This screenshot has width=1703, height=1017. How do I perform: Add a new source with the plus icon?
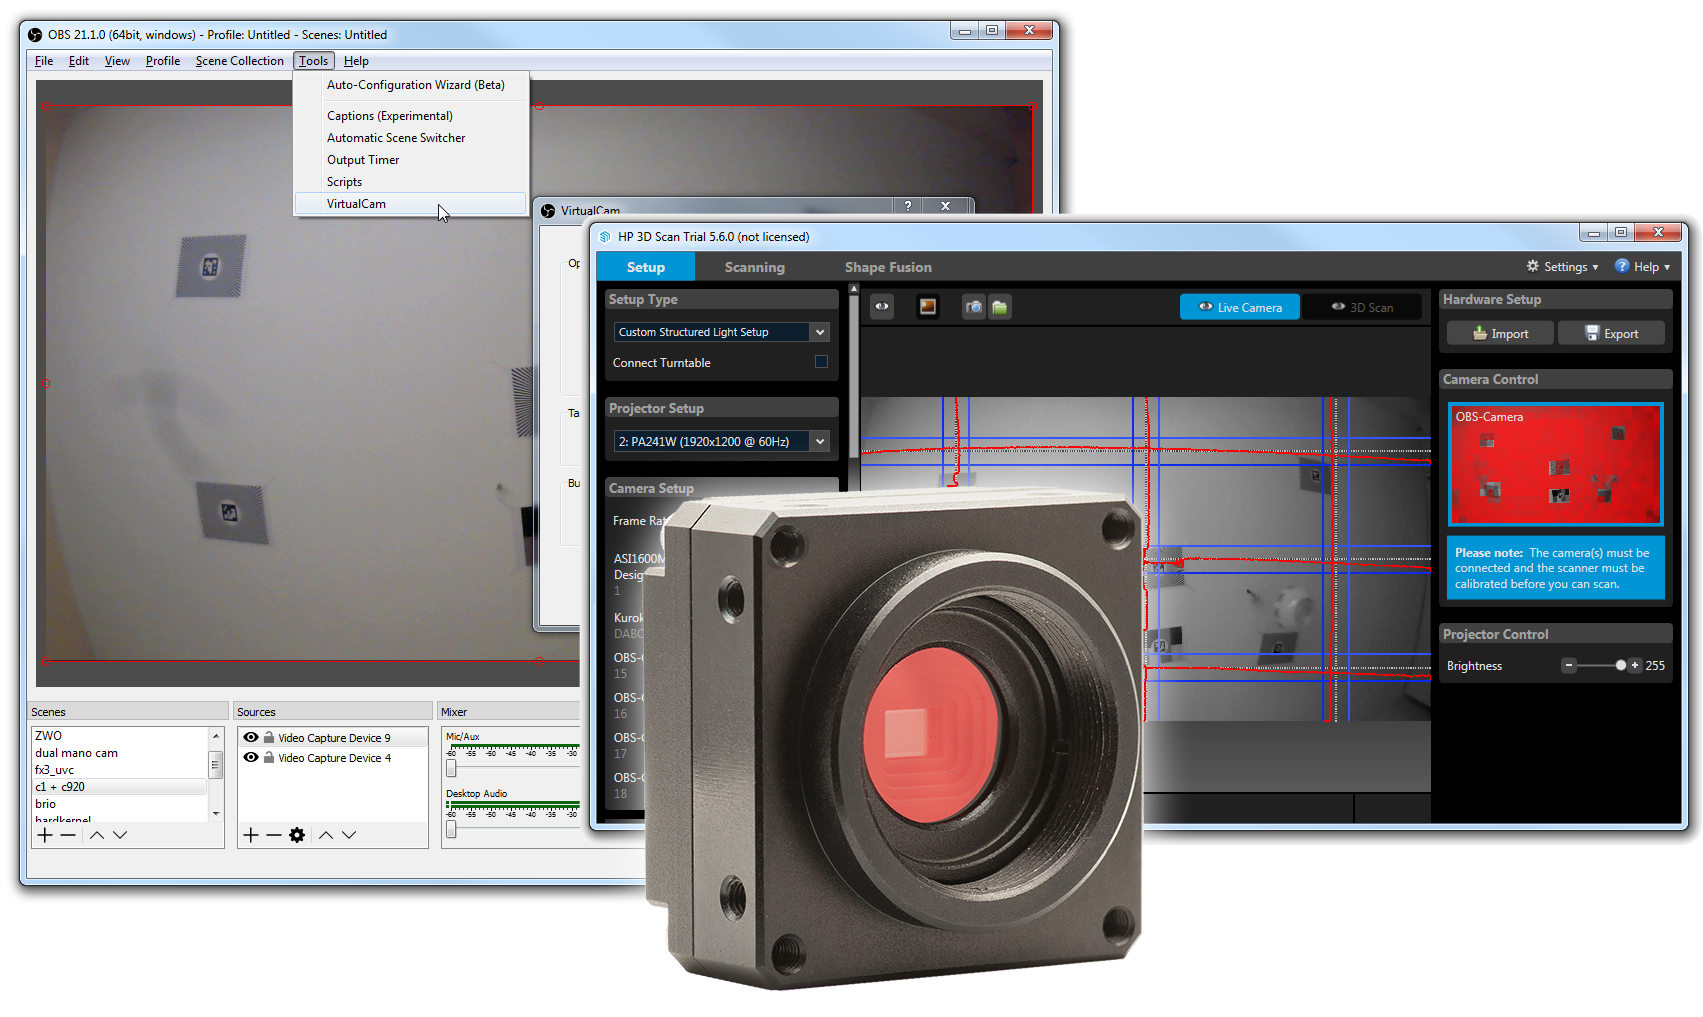tap(251, 835)
